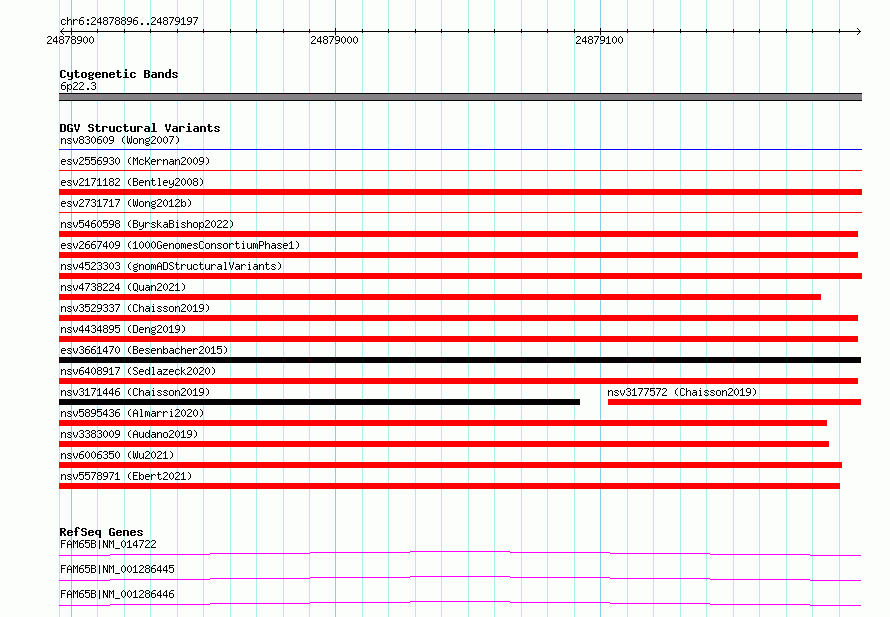The height and width of the screenshot is (617, 890).
Task: Select esv2667409 (1000GenomesConsortiumPhase1) label
Action: coord(180,245)
